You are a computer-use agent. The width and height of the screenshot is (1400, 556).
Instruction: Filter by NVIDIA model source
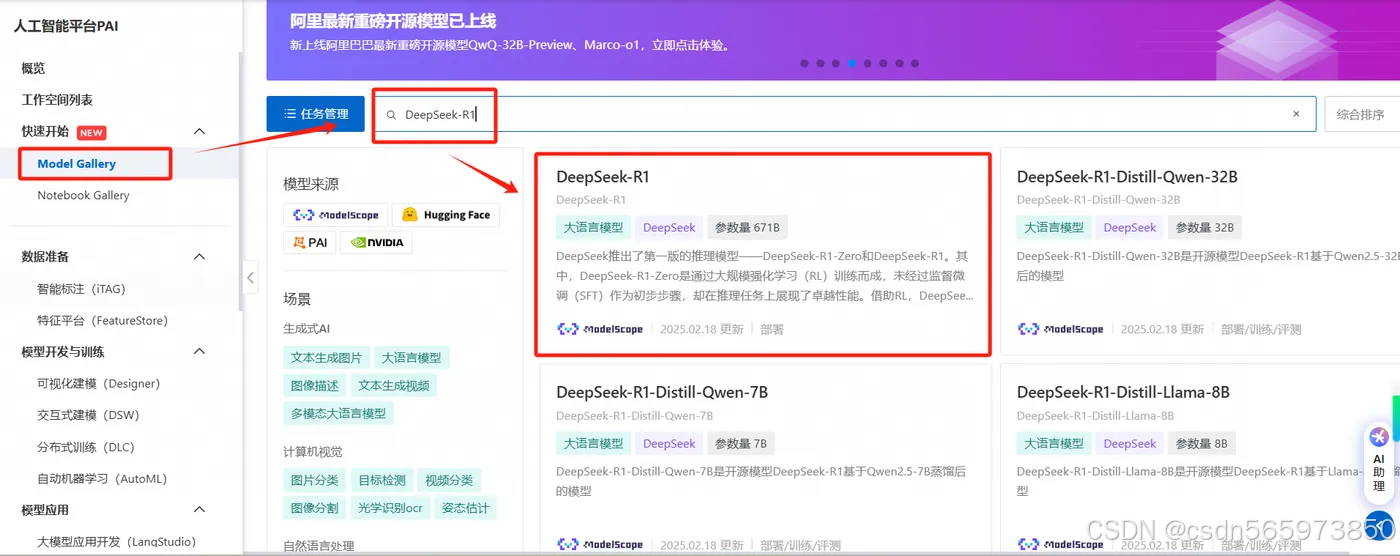coord(376,242)
